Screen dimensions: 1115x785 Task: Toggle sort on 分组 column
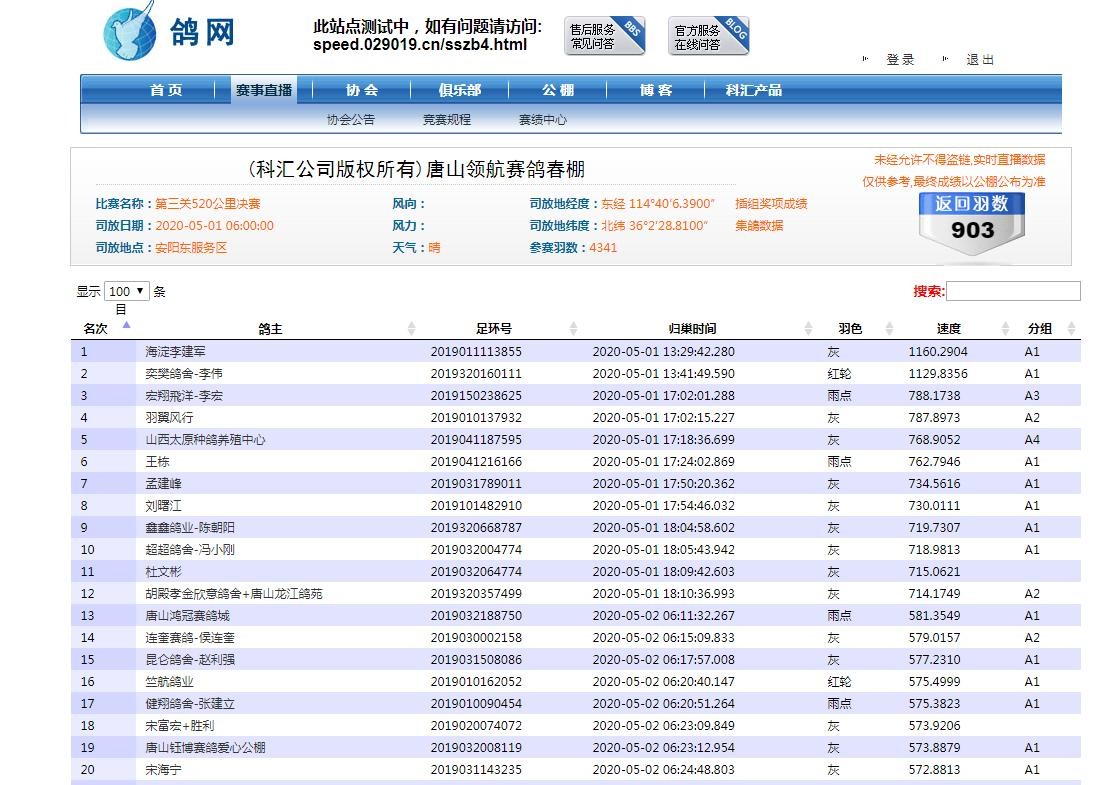coord(1071,329)
